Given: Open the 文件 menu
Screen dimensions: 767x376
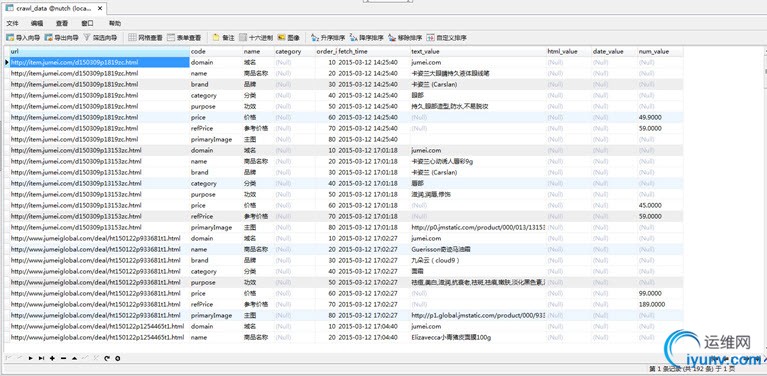Looking at the screenshot, I should pyautogui.click(x=12, y=23).
